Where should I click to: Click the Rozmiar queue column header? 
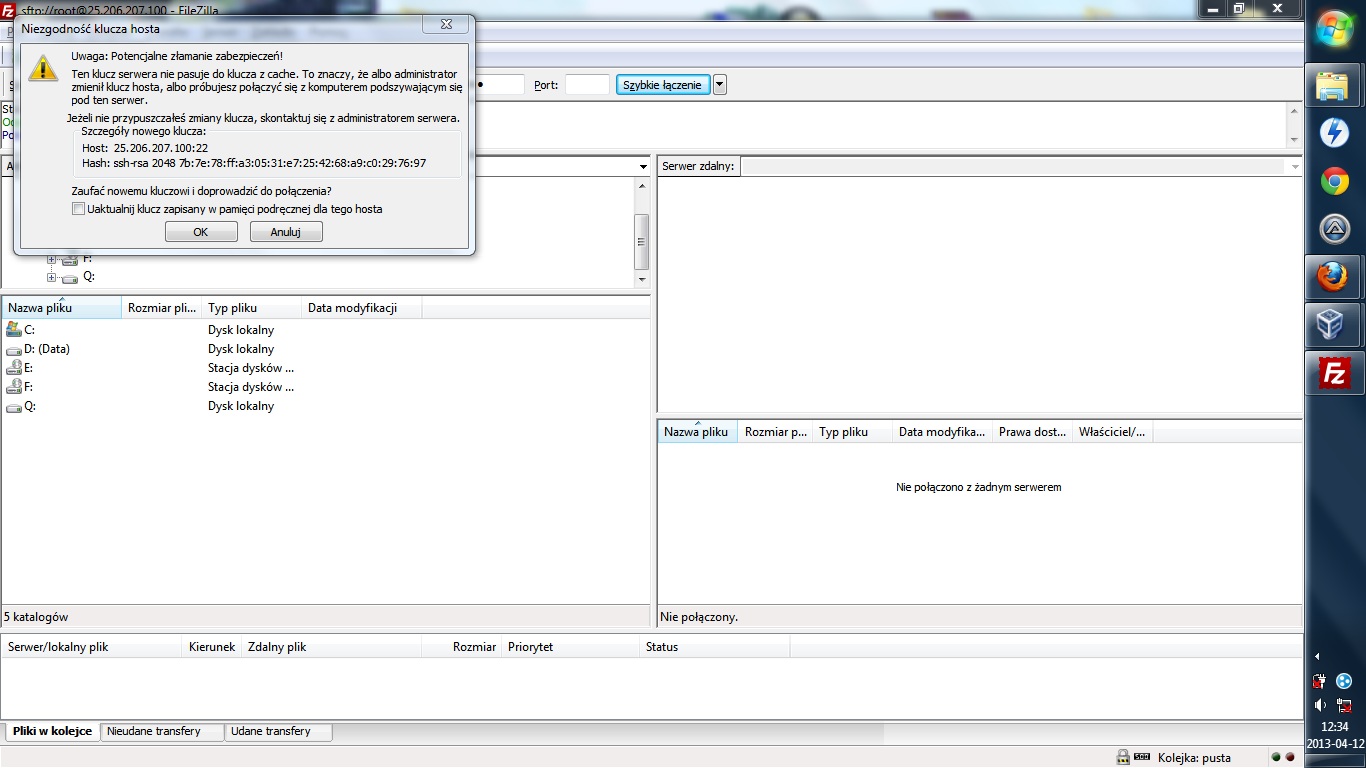click(462, 647)
